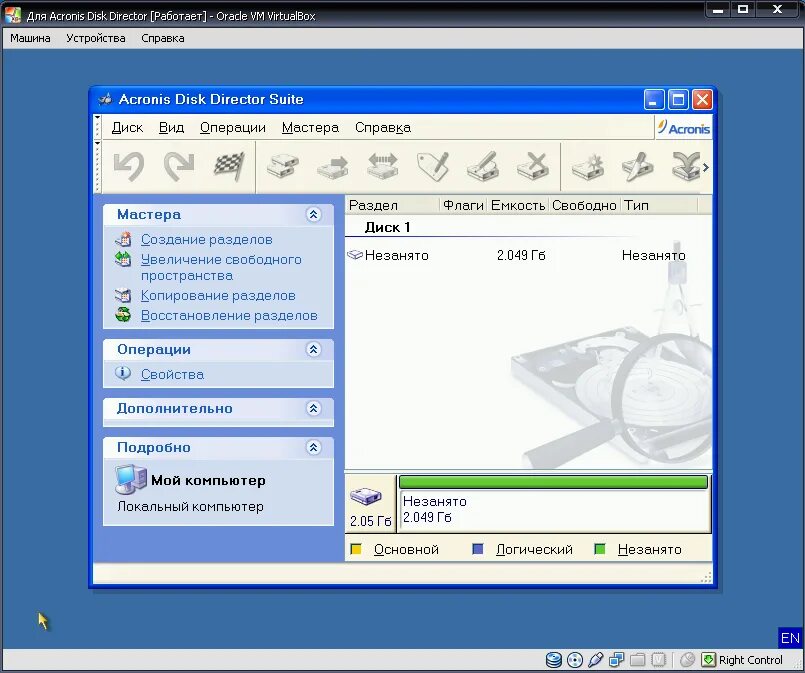The height and width of the screenshot is (673, 805).
Task: Click the VirtualBox shared folders indicator
Action: point(638,660)
